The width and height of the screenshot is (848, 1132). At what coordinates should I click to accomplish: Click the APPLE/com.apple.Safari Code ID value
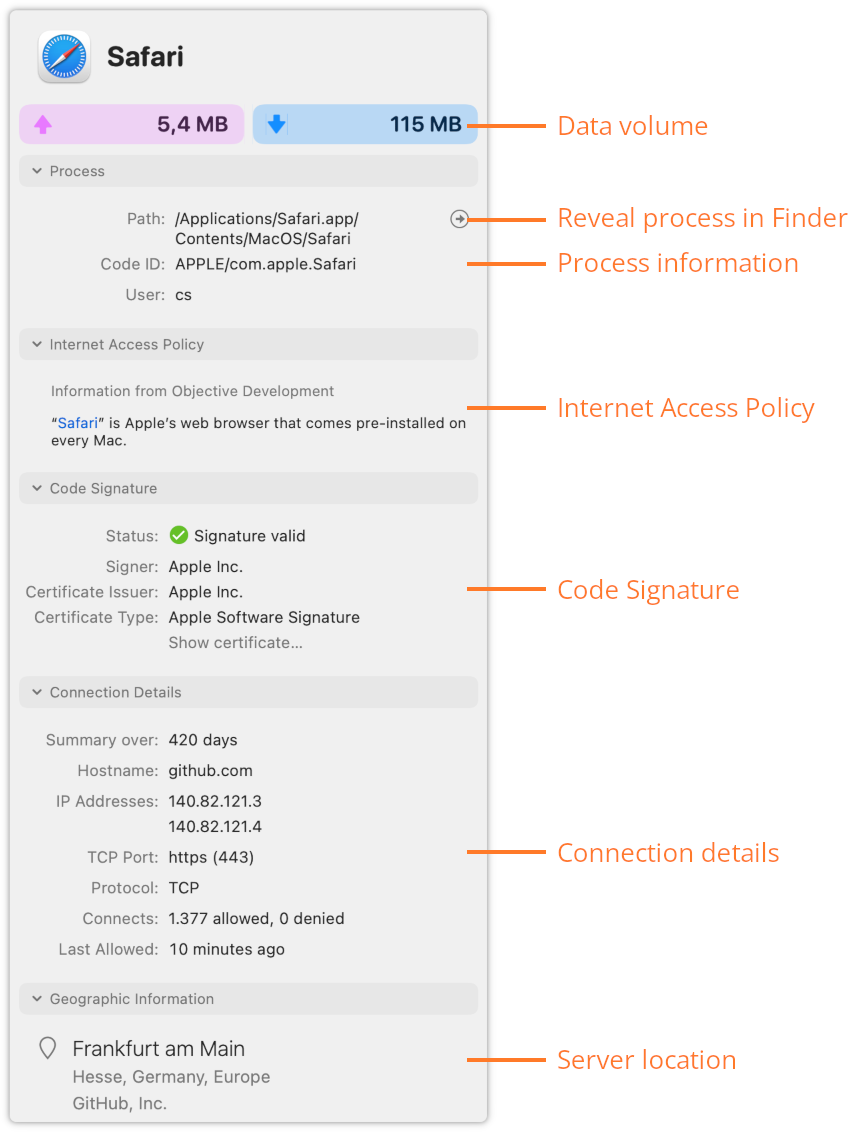[x=266, y=264]
